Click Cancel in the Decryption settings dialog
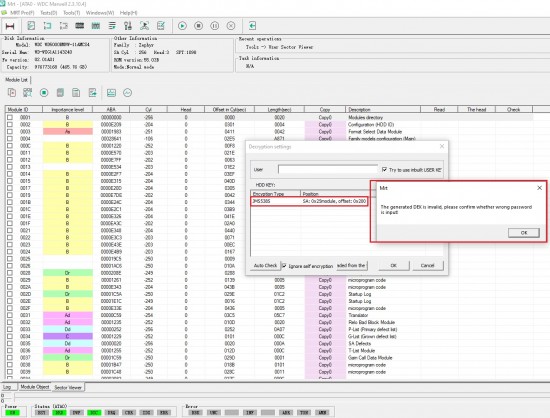This screenshot has width=550, height=418. [x=427, y=265]
